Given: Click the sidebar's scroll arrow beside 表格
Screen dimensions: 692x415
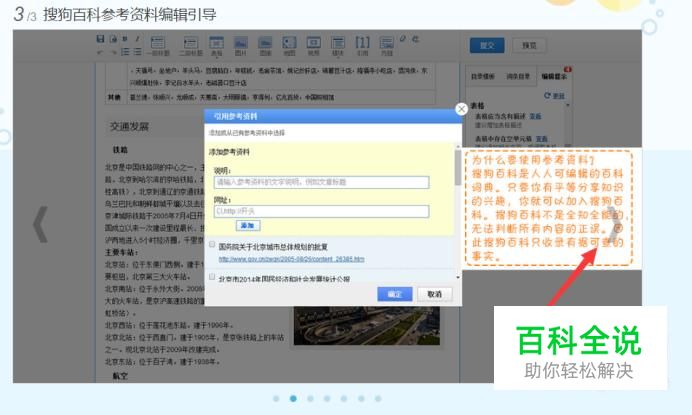Looking at the screenshot, I should tap(568, 105).
